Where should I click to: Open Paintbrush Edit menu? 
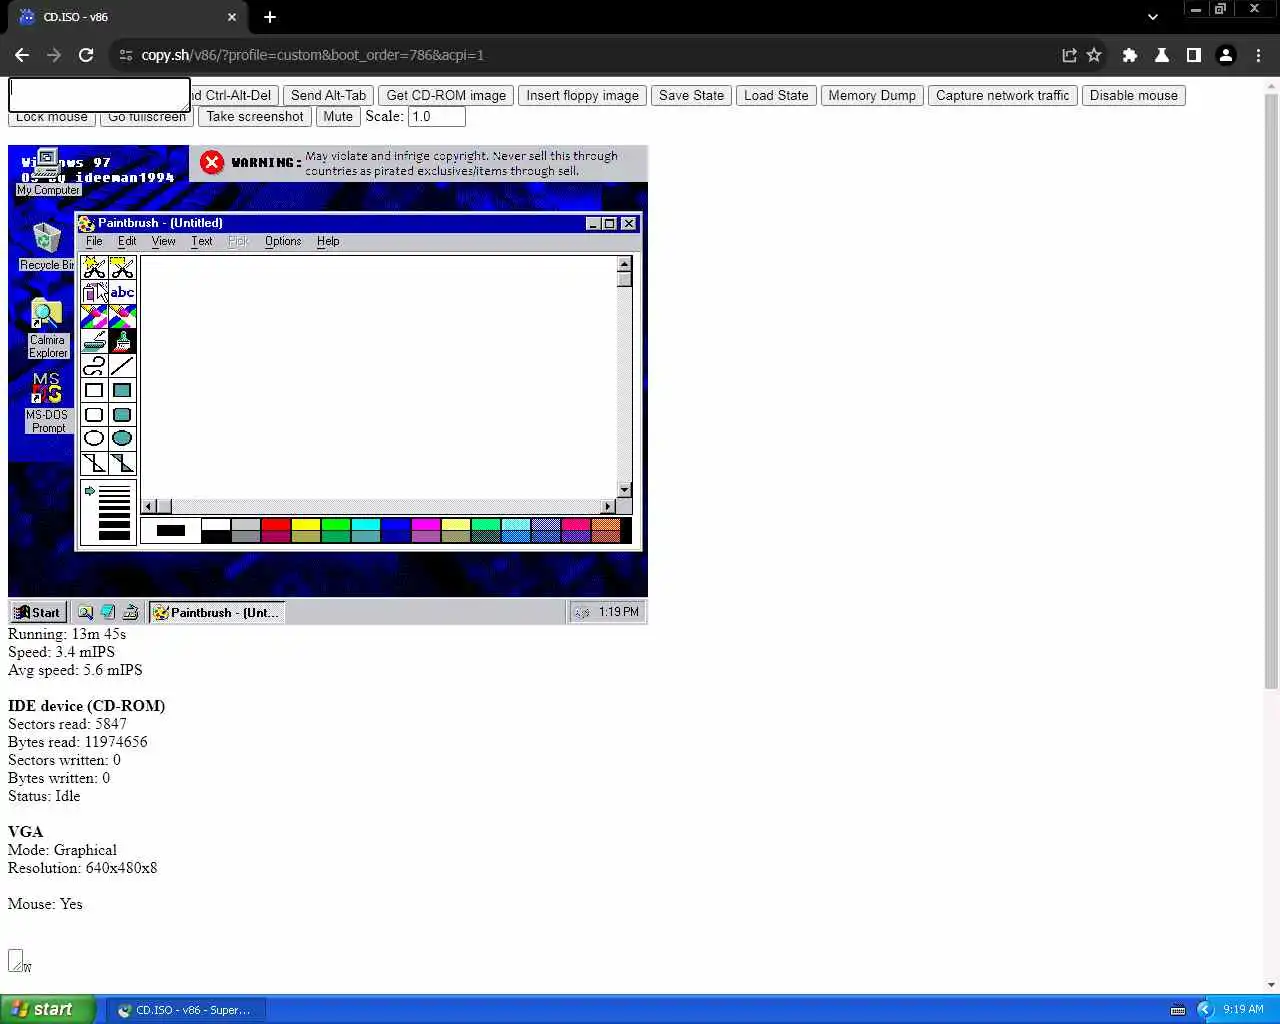pyautogui.click(x=127, y=241)
